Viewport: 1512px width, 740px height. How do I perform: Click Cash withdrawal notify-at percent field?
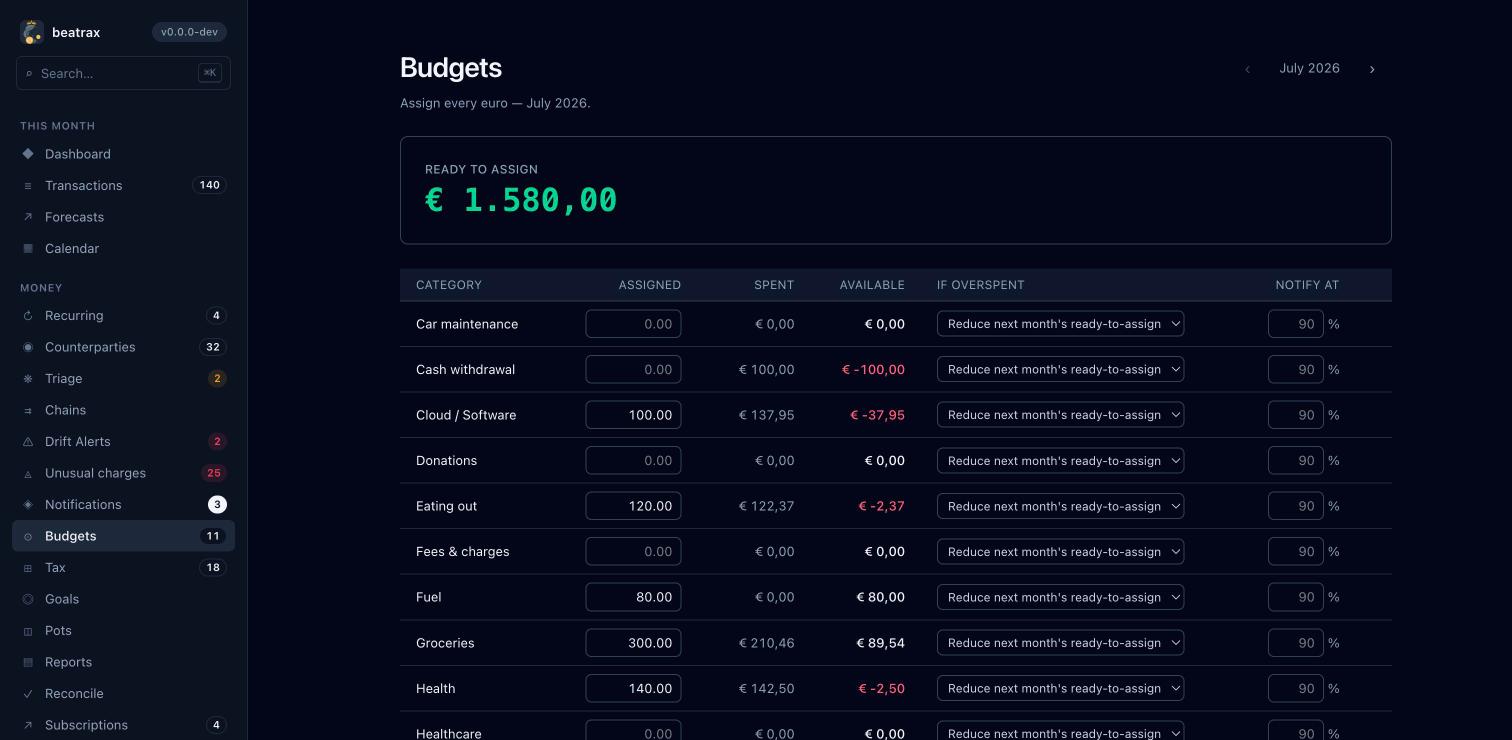1296,369
